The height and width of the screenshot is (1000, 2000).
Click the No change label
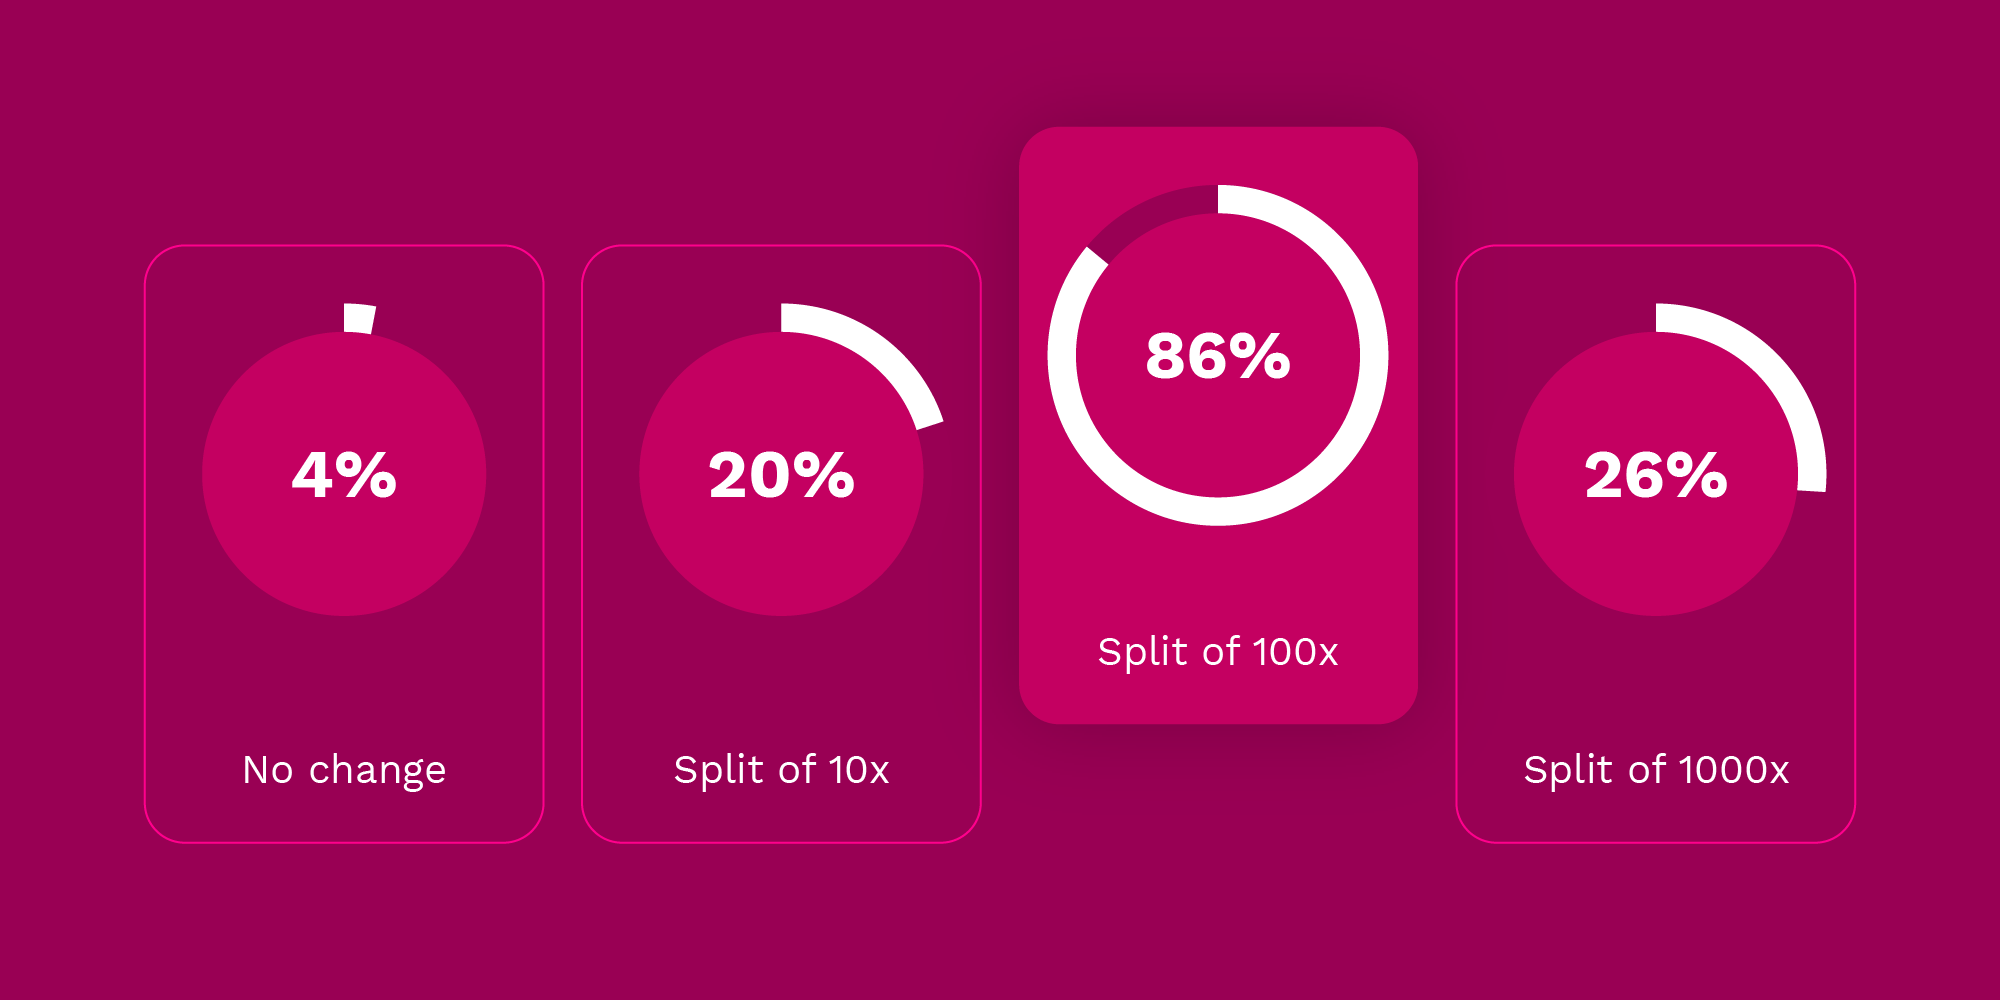coord(344,771)
